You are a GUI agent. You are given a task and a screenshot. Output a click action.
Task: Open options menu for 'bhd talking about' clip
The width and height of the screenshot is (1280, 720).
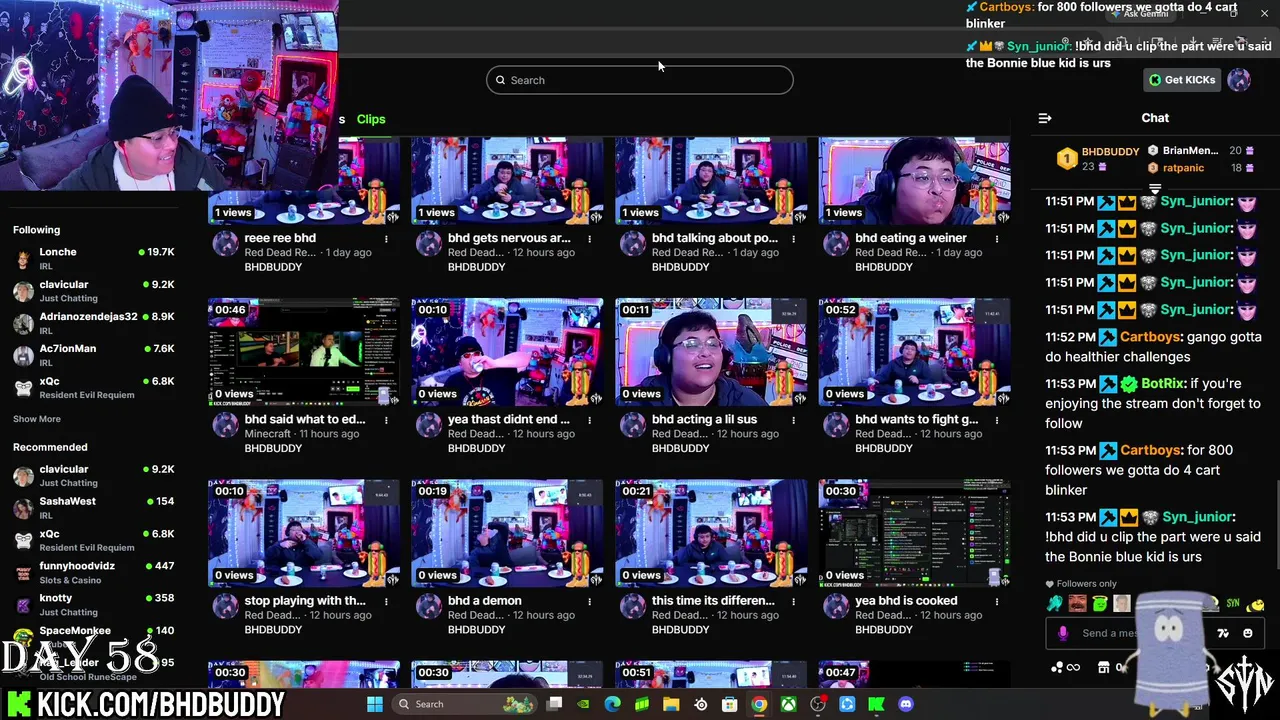tap(794, 239)
